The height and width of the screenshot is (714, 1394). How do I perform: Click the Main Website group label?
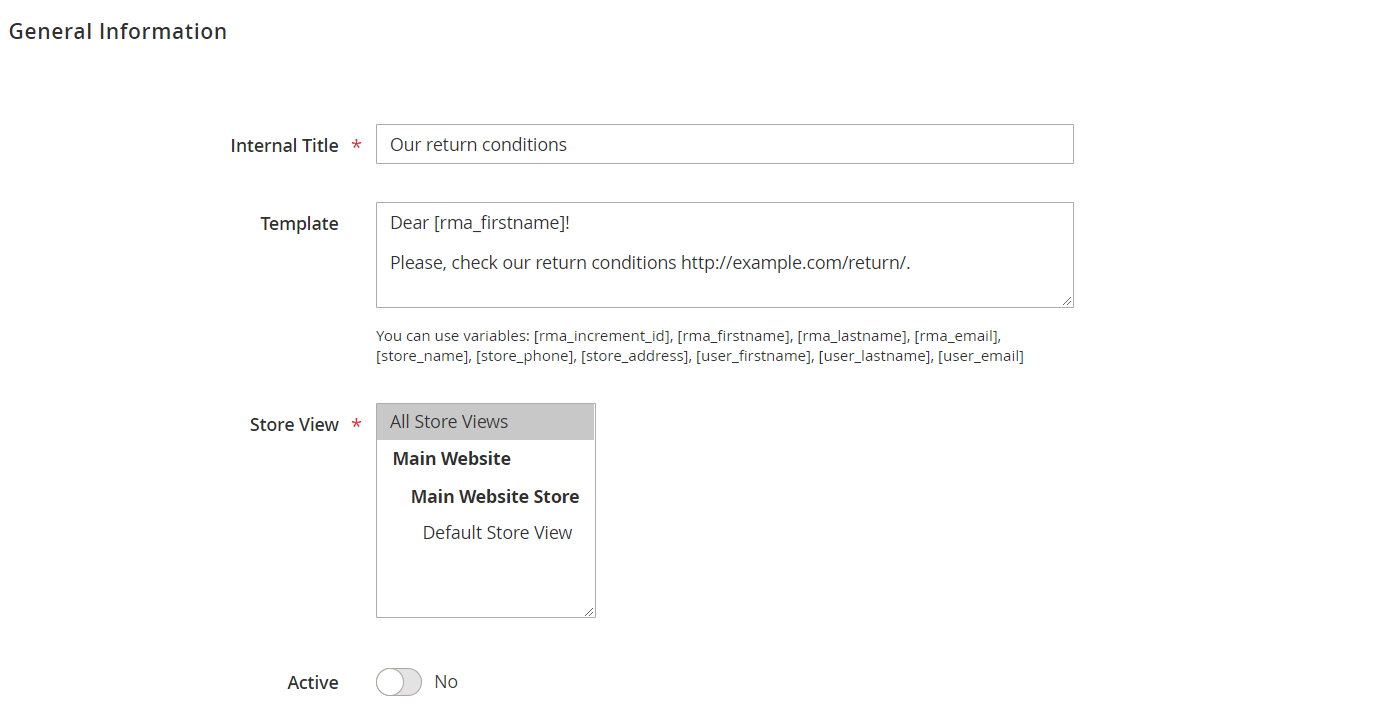452,459
